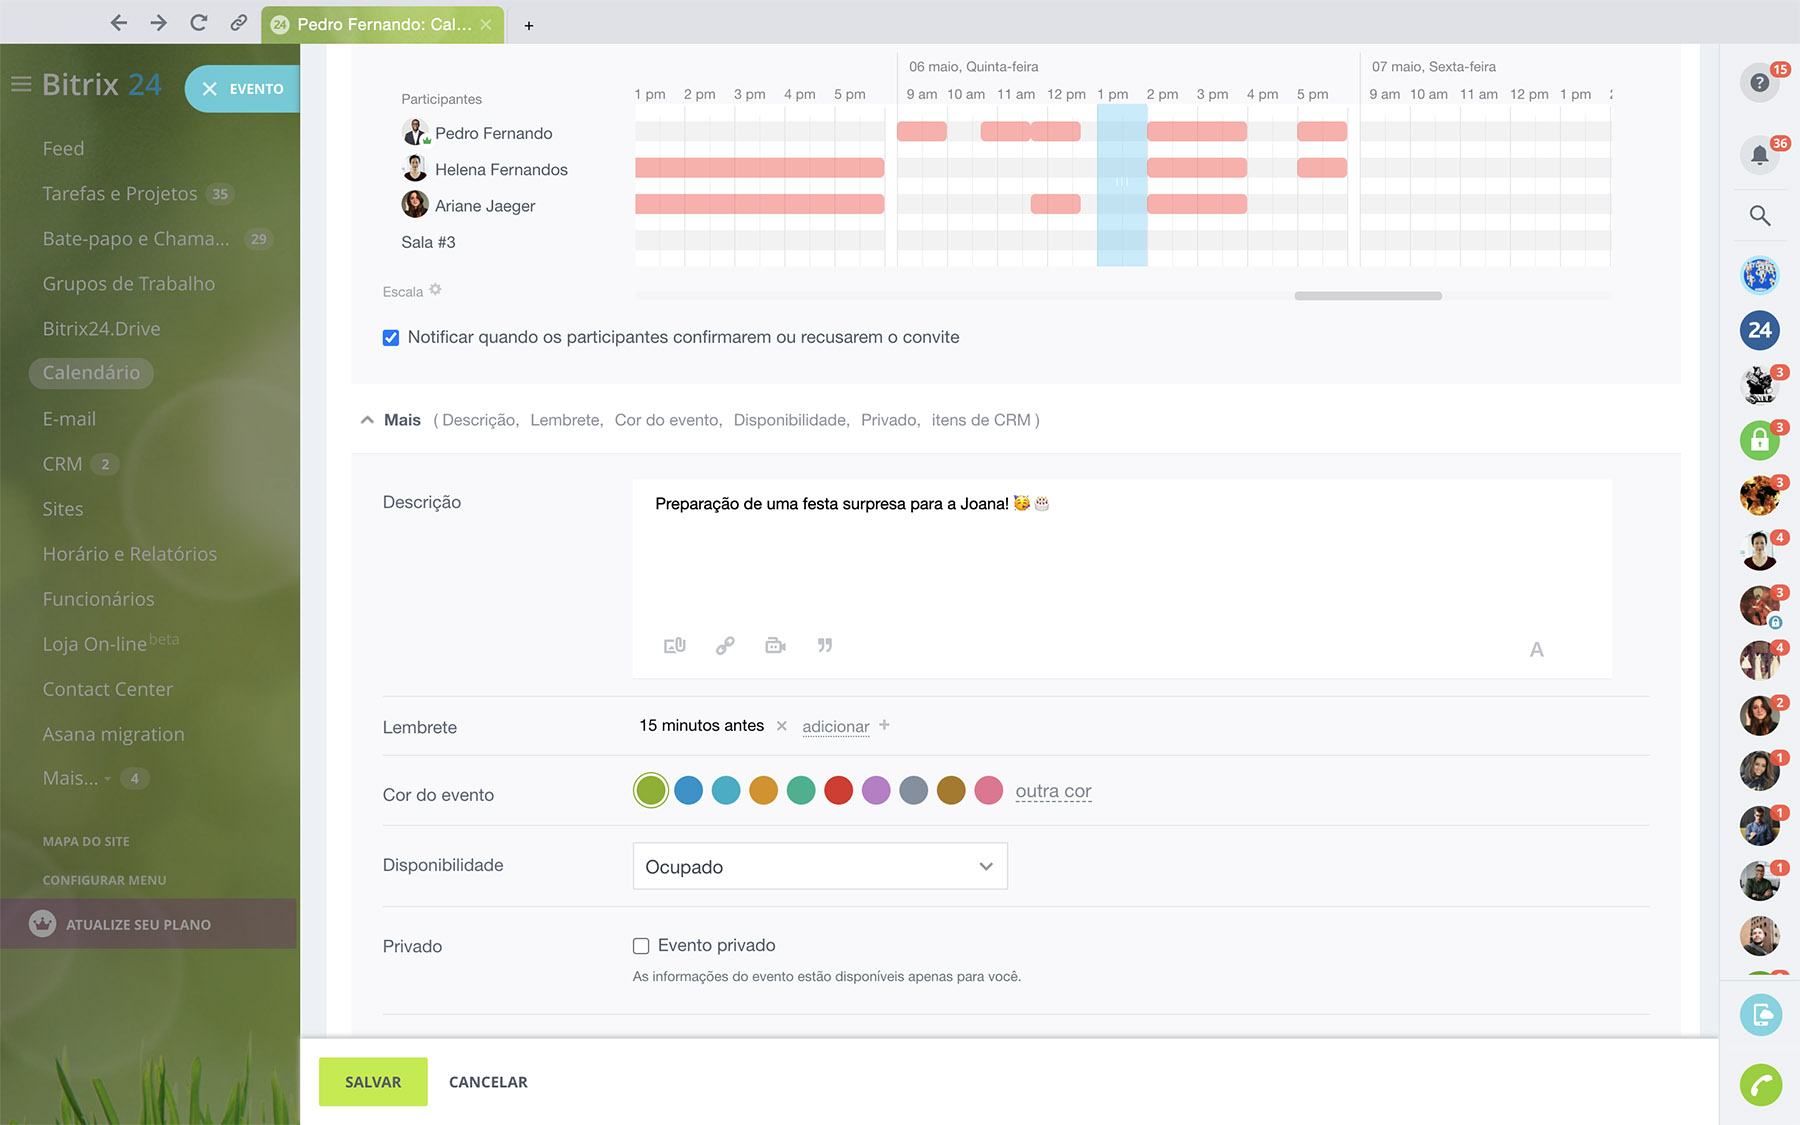This screenshot has height=1125, width=1800.
Task: Click the notifications bell icon
Action: (x=1759, y=155)
